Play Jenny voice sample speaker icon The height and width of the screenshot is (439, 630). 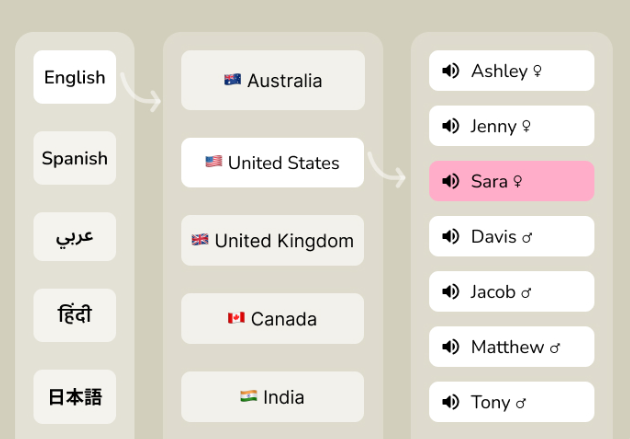tap(450, 126)
